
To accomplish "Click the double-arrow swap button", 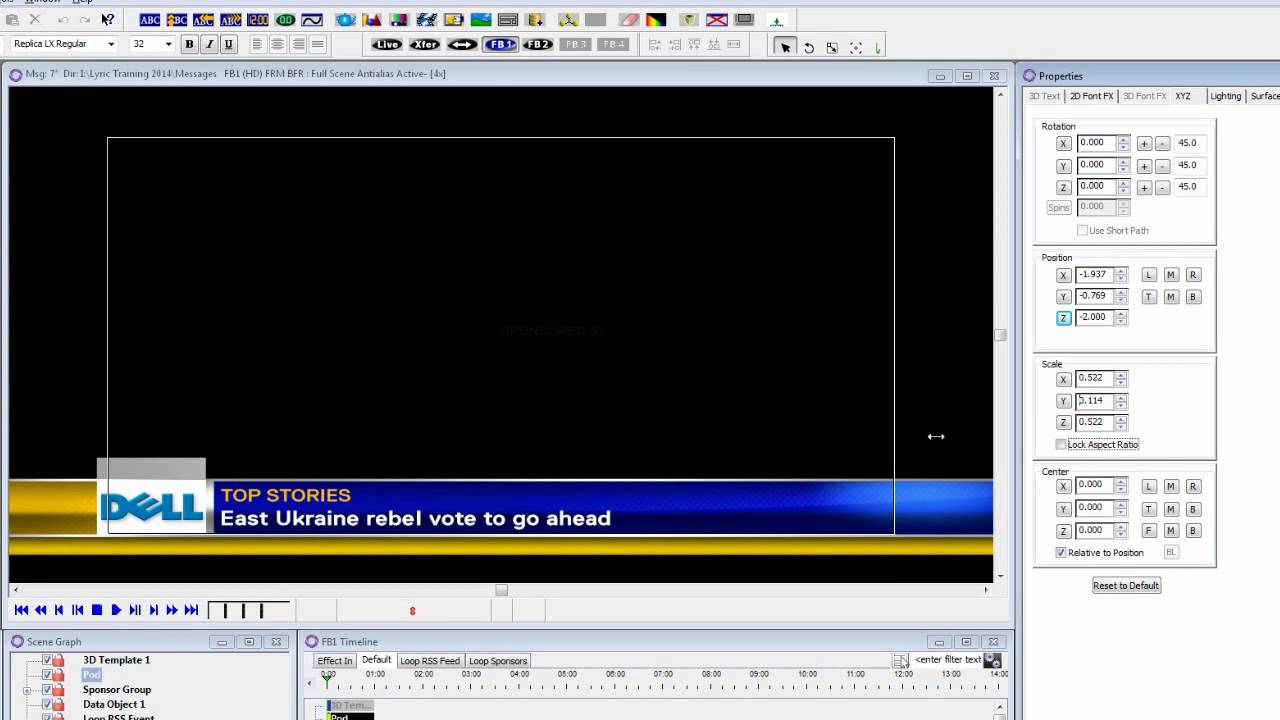I will pyautogui.click(x=462, y=44).
